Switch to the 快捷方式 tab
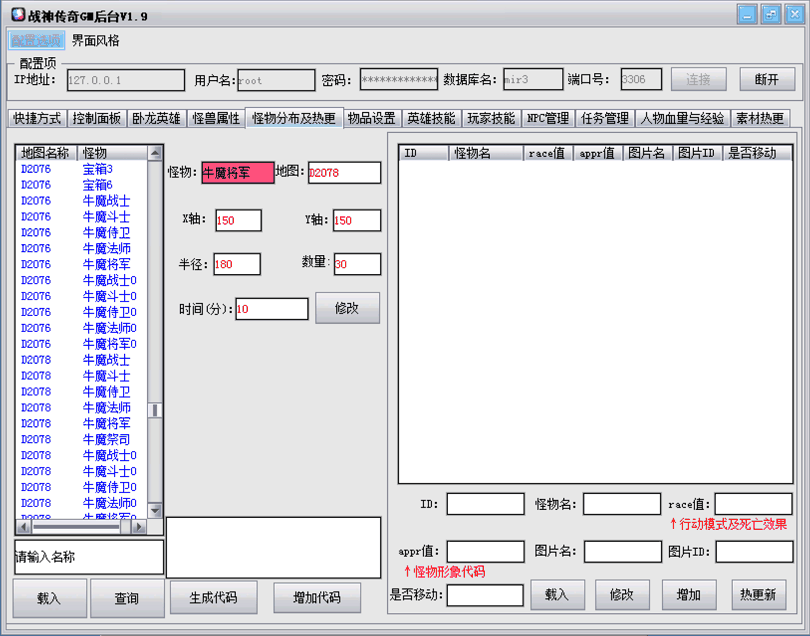Viewport: 810px width, 636px height. click(37, 118)
